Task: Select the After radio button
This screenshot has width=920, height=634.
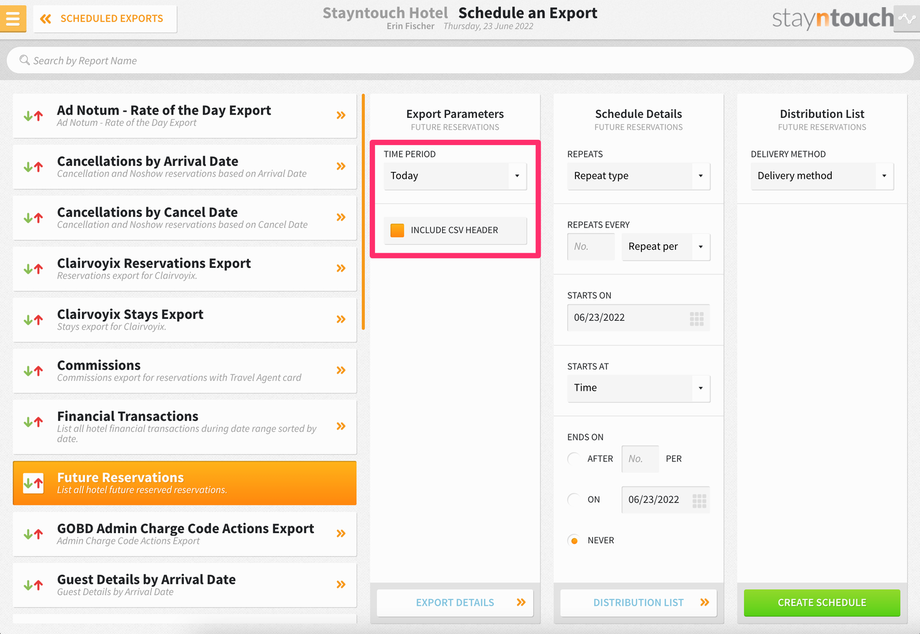Action: click(574, 459)
